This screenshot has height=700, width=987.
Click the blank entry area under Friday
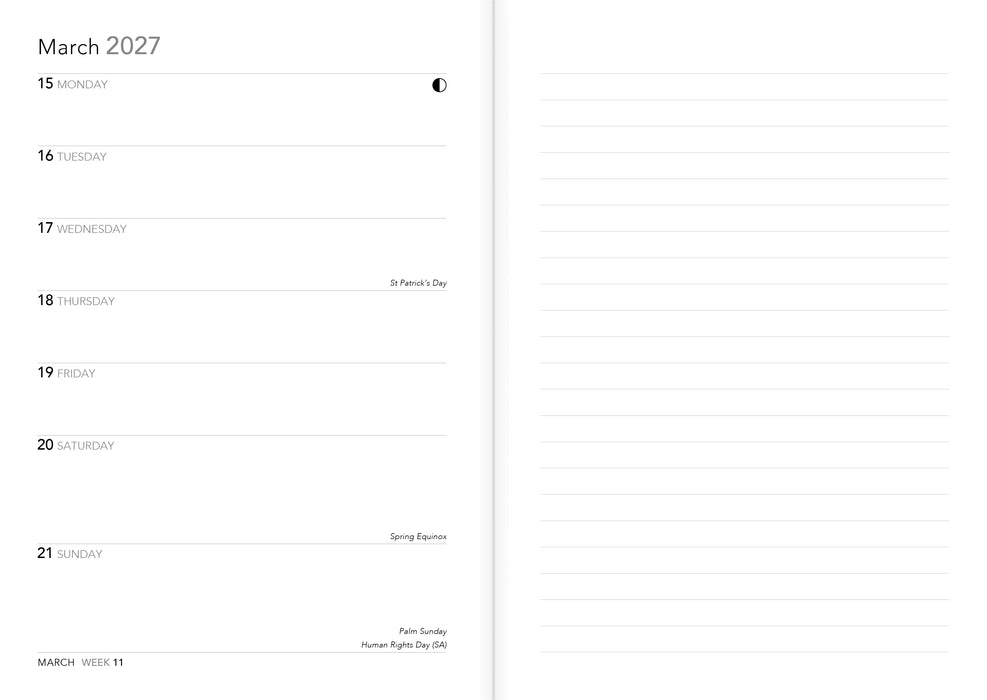tap(242, 408)
